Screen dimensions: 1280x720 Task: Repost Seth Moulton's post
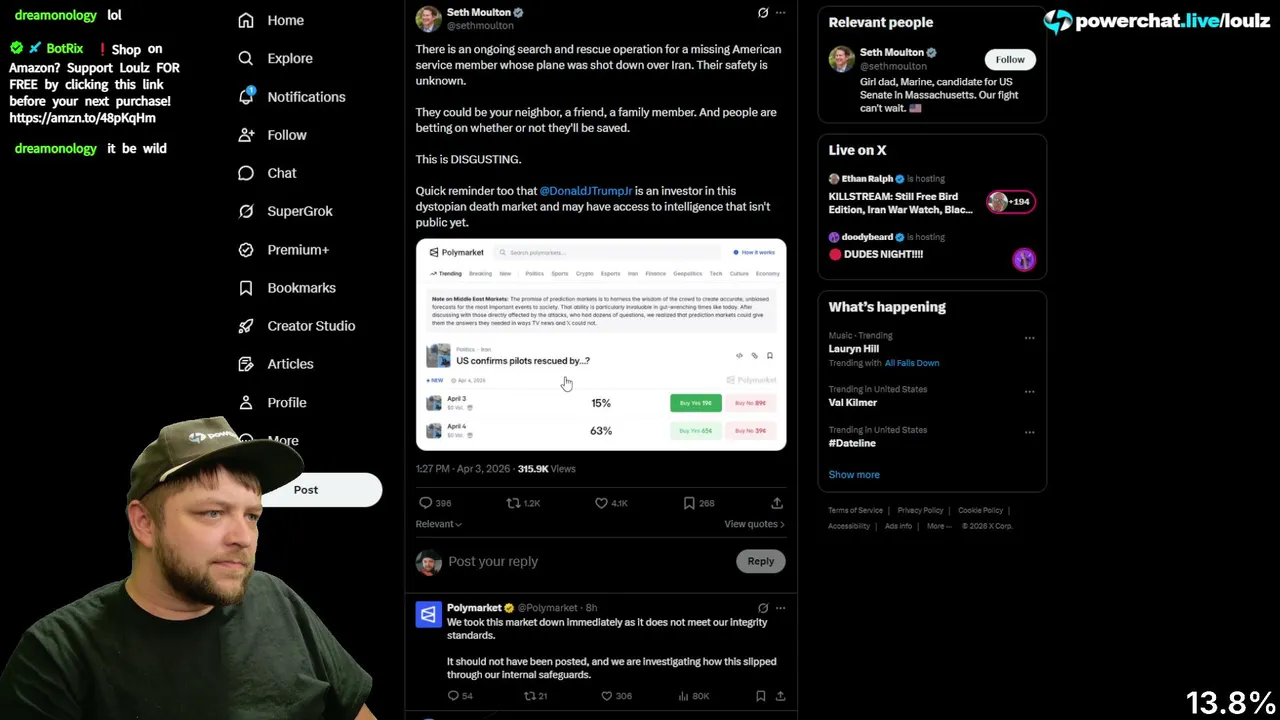tap(523, 503)
